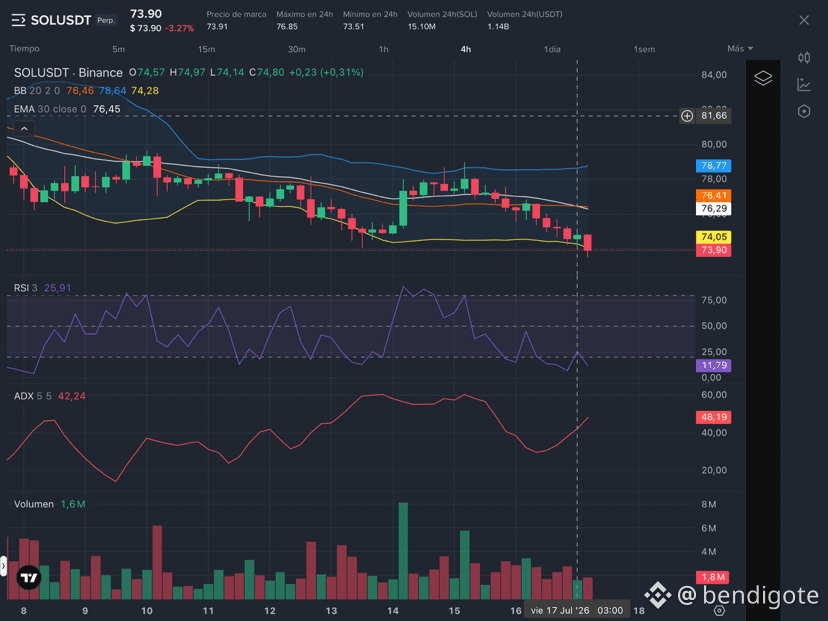Click the 74,05 yellow price label
Image resolution: width=828 pixels, height=621 pixels.
(713, 237)
